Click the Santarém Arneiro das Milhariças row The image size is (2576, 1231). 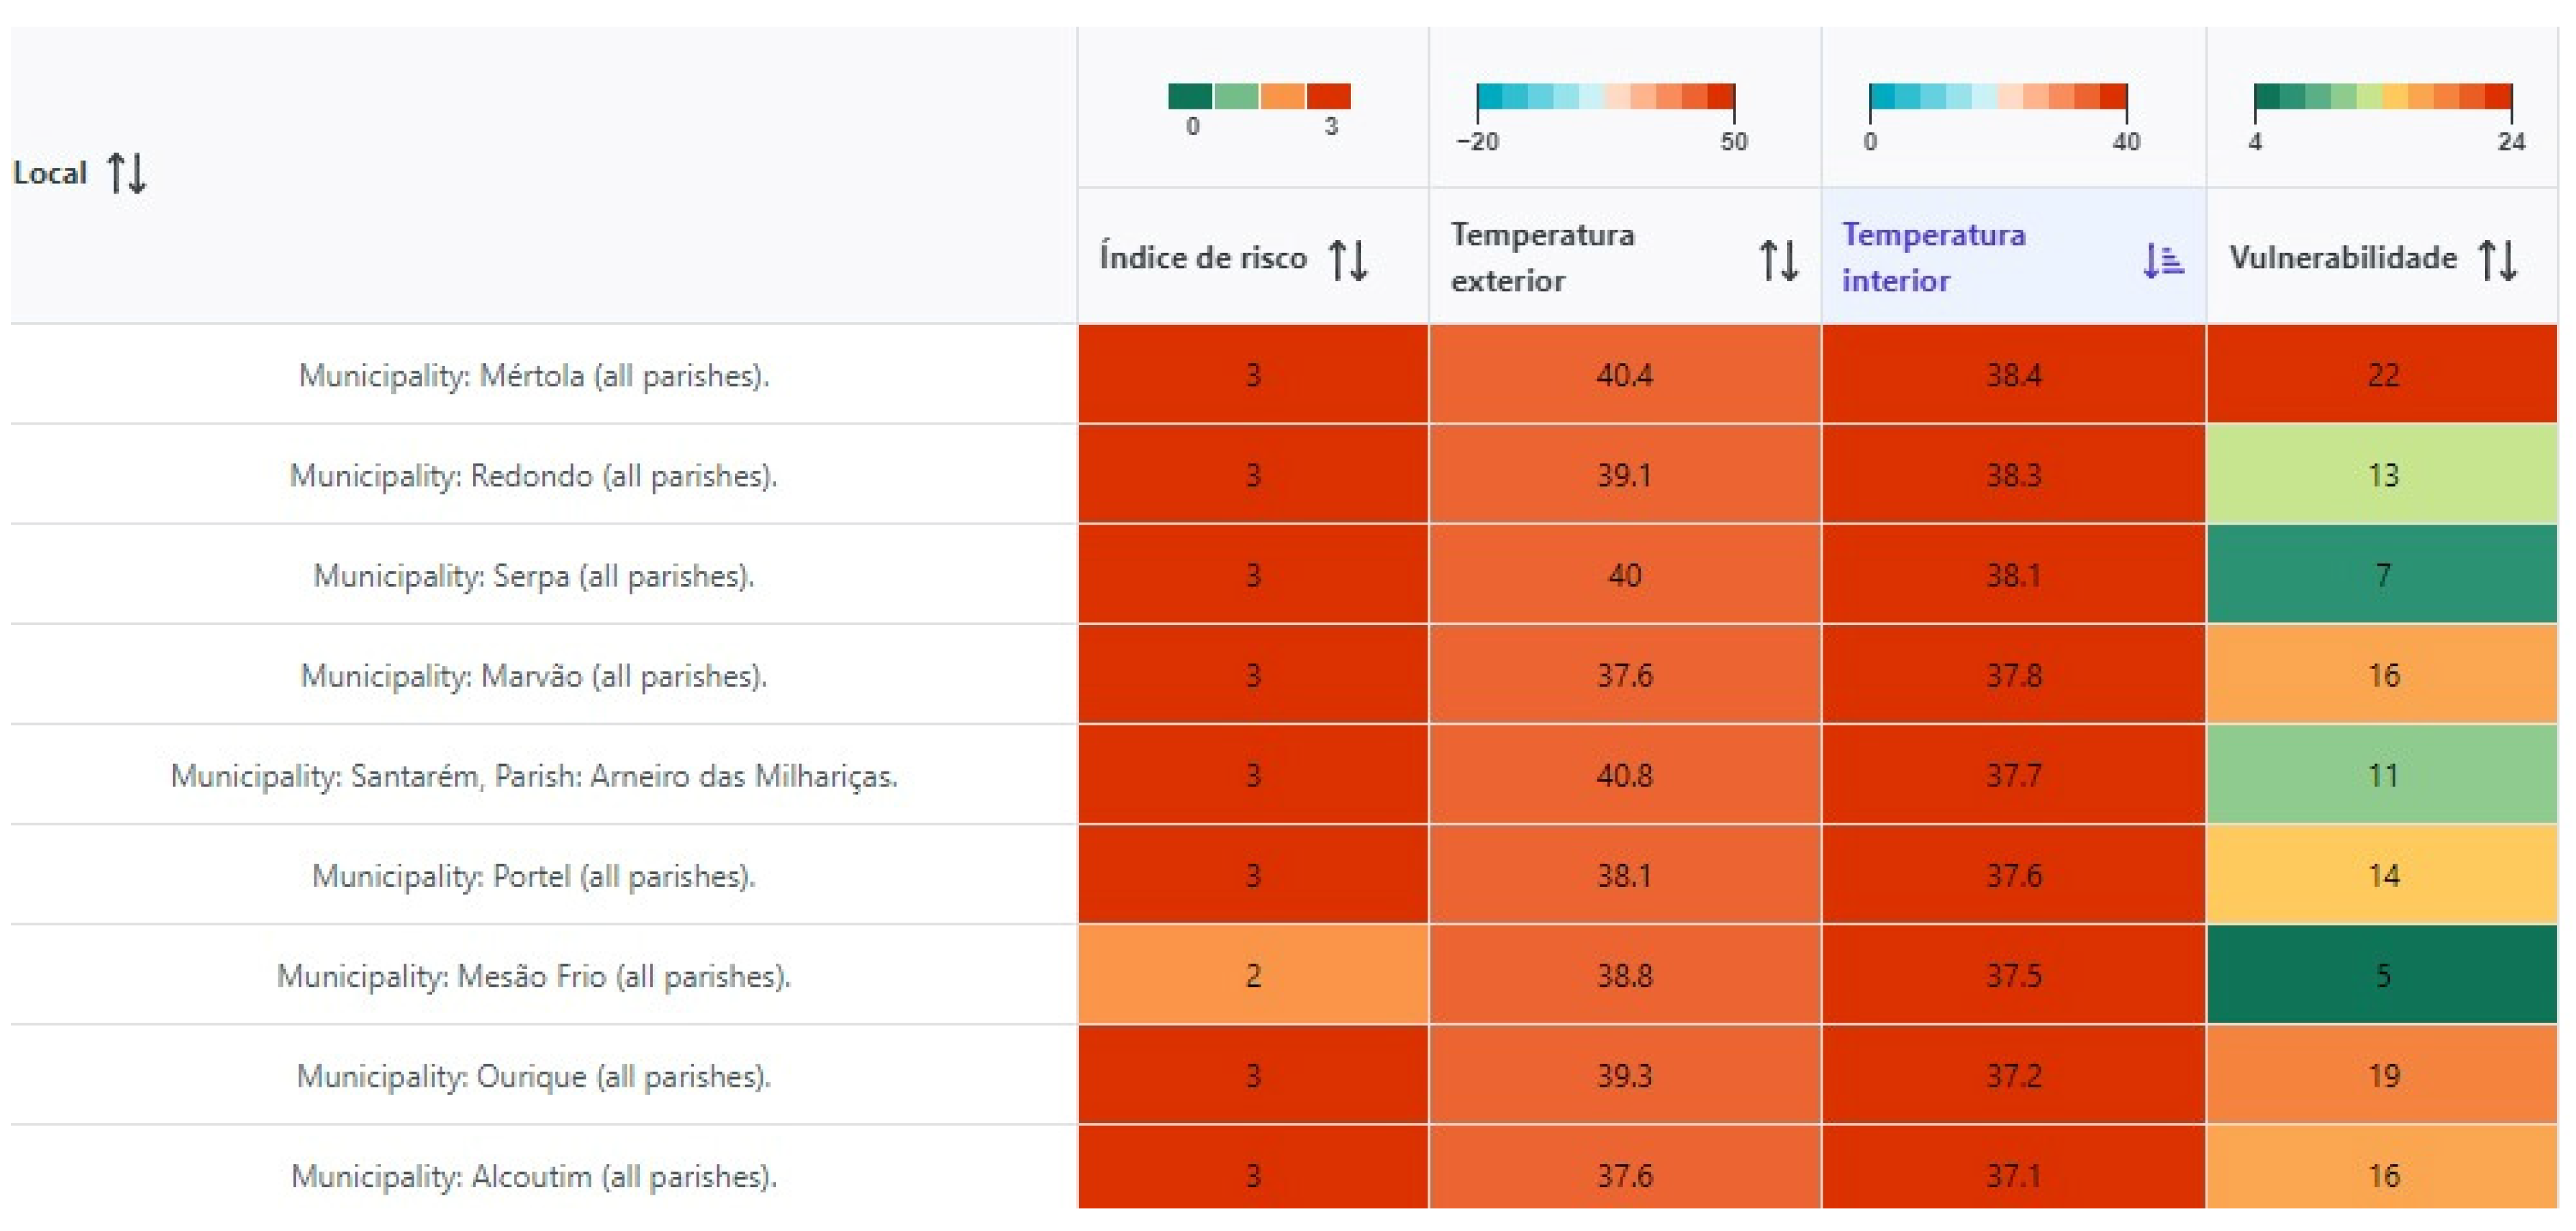(x=534, y=776)
